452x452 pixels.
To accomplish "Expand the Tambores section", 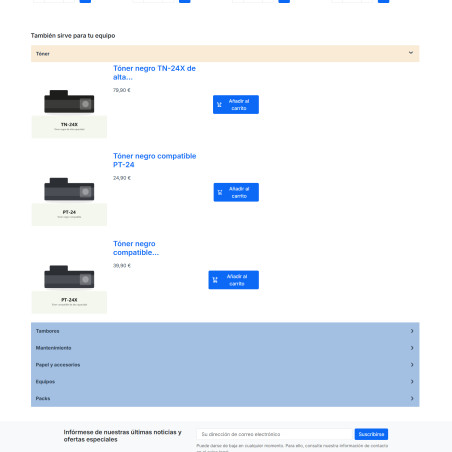I will 225,331.
